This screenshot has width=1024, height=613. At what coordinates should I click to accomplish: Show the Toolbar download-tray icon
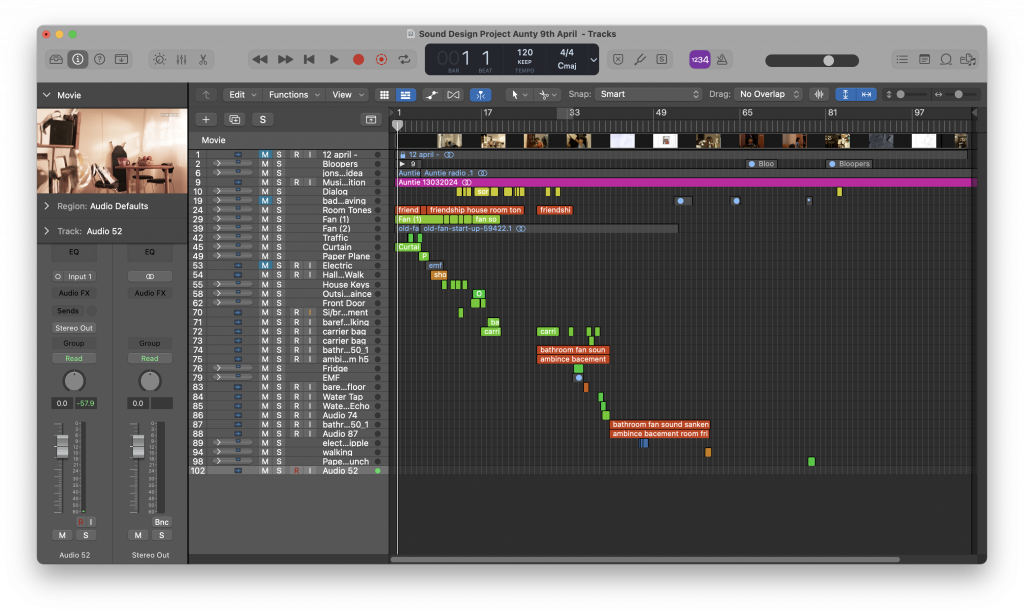tap(121, 59)
